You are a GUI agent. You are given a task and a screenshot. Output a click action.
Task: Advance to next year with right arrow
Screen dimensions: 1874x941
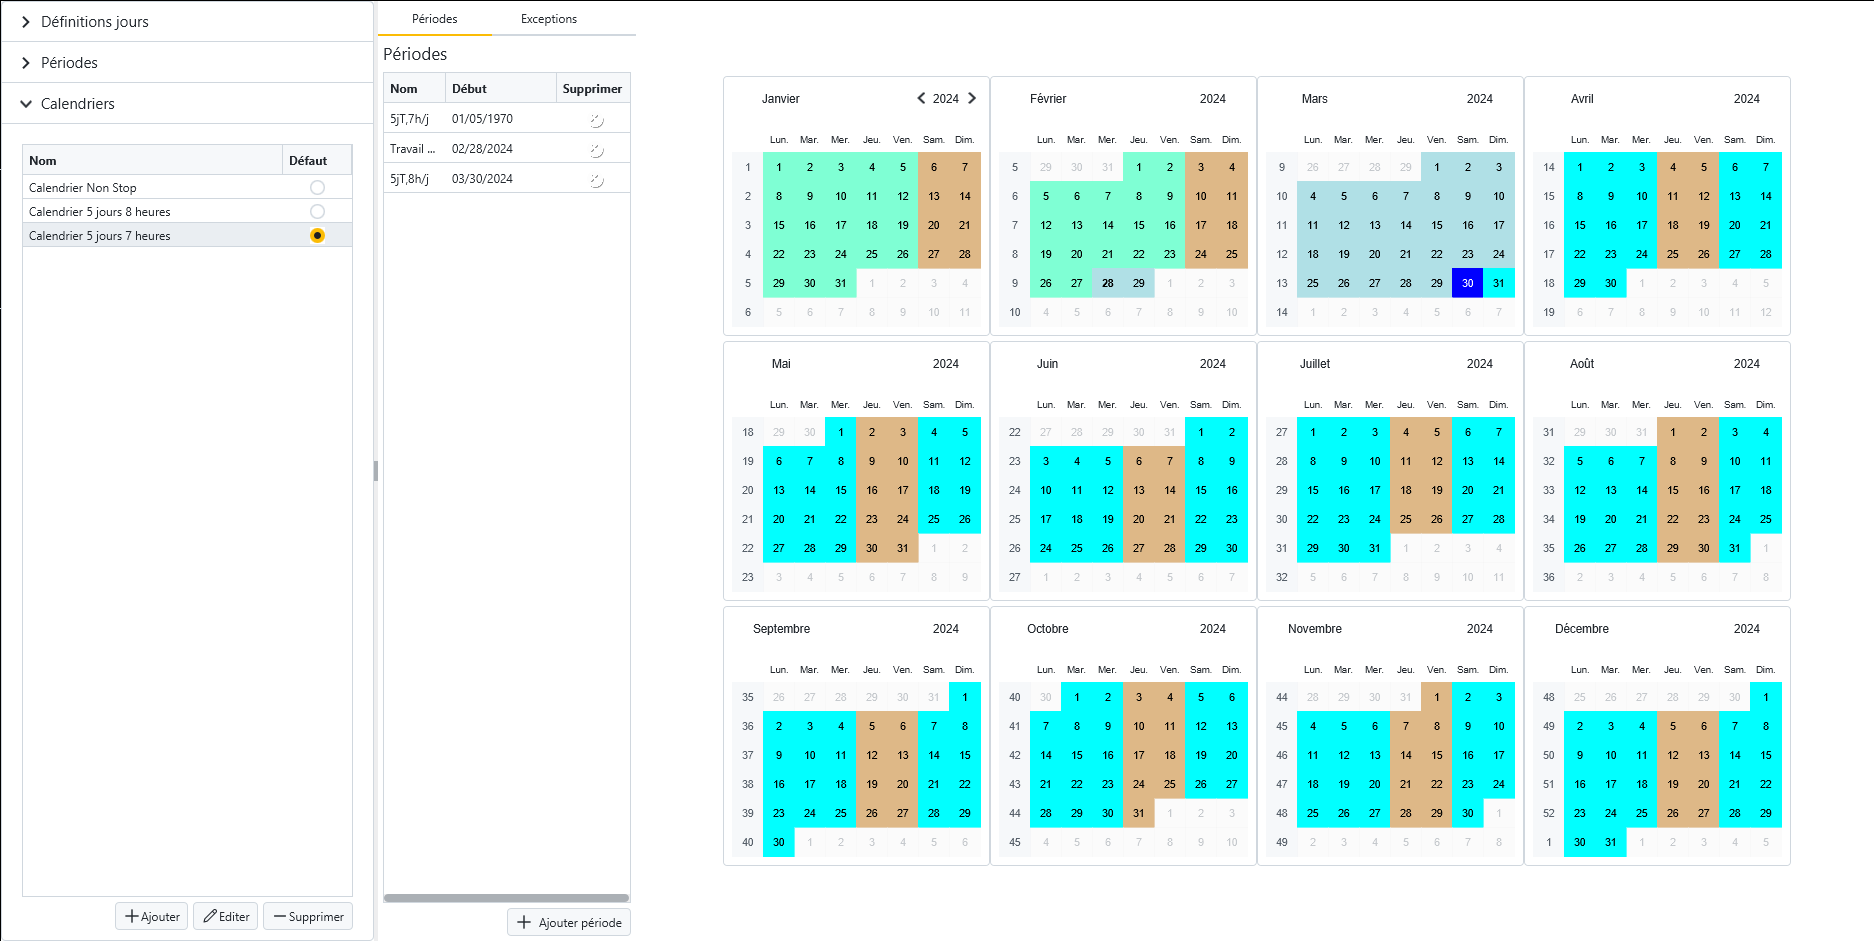point(972,98)
